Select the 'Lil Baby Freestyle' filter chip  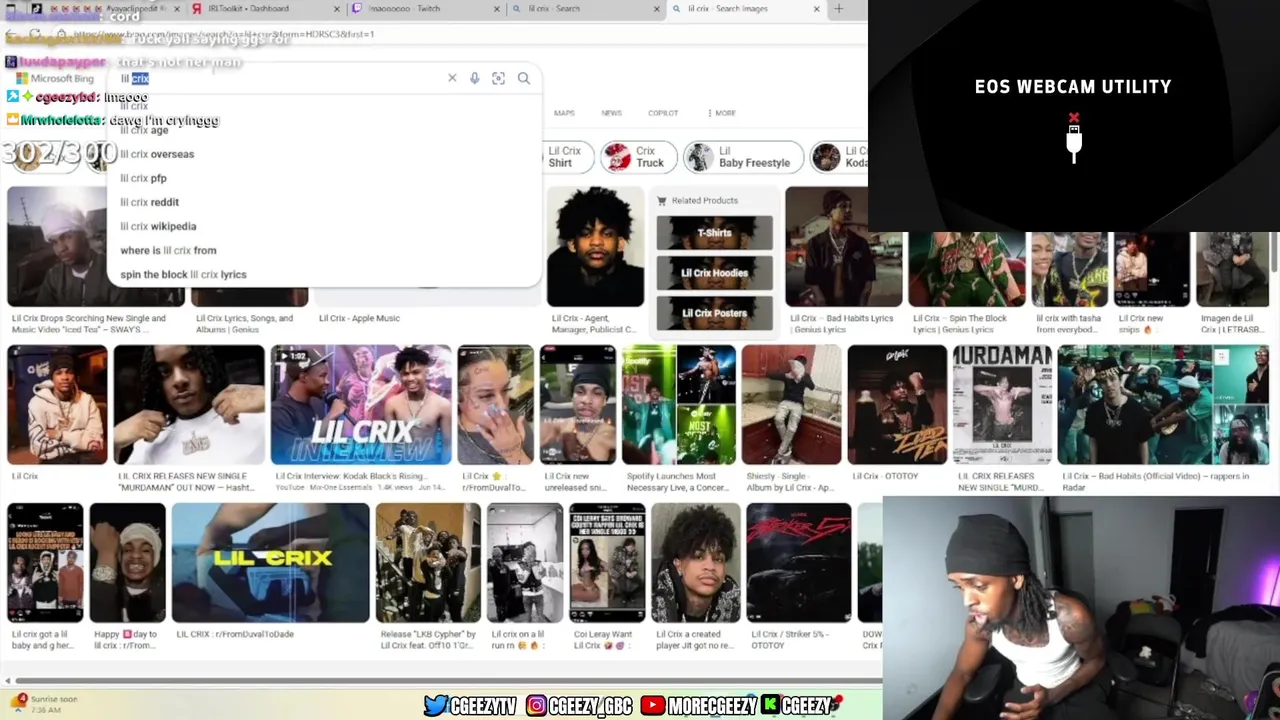[x=742, y=157]
